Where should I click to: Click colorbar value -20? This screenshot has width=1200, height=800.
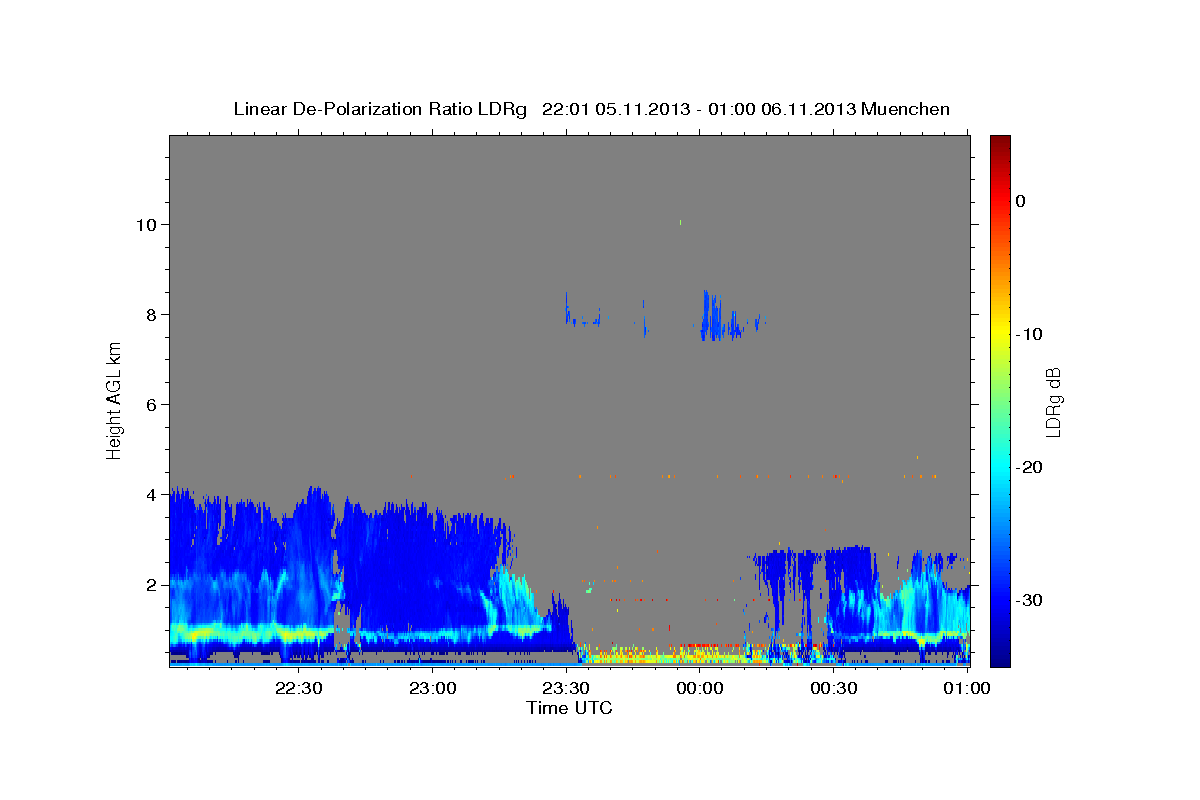point(1030,467)
